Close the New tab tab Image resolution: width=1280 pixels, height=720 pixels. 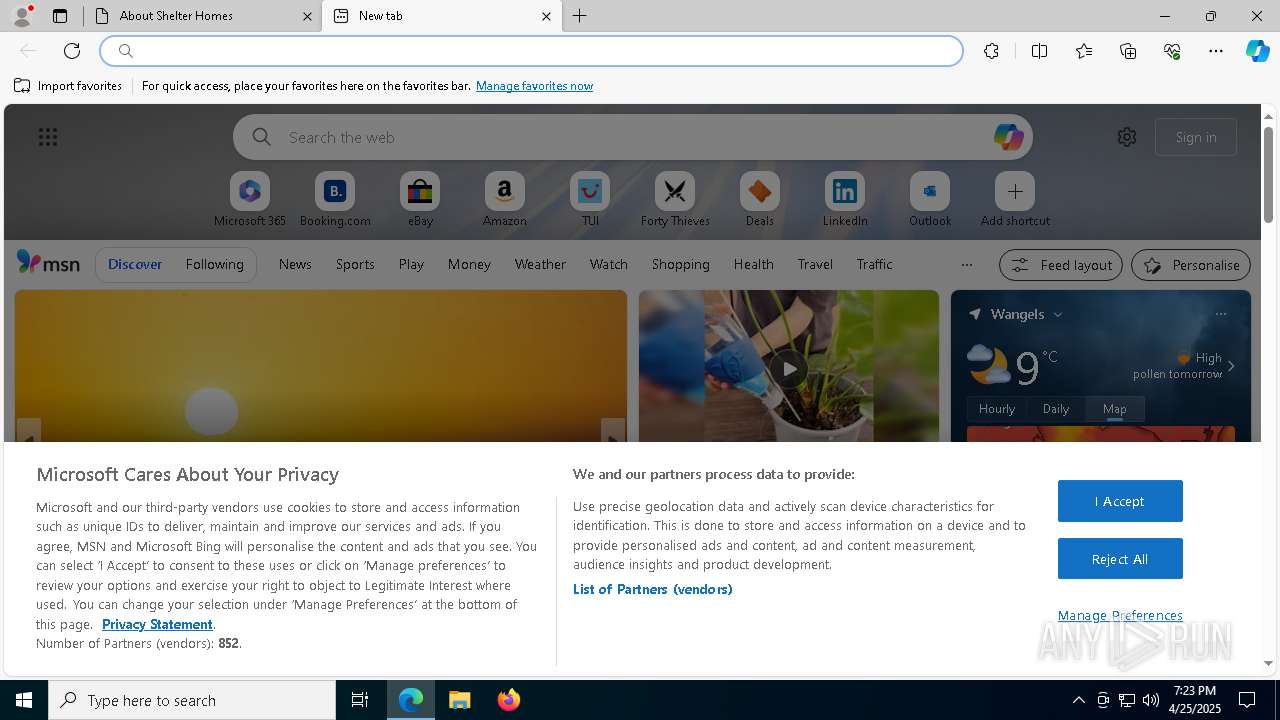(x=546, y=16)
